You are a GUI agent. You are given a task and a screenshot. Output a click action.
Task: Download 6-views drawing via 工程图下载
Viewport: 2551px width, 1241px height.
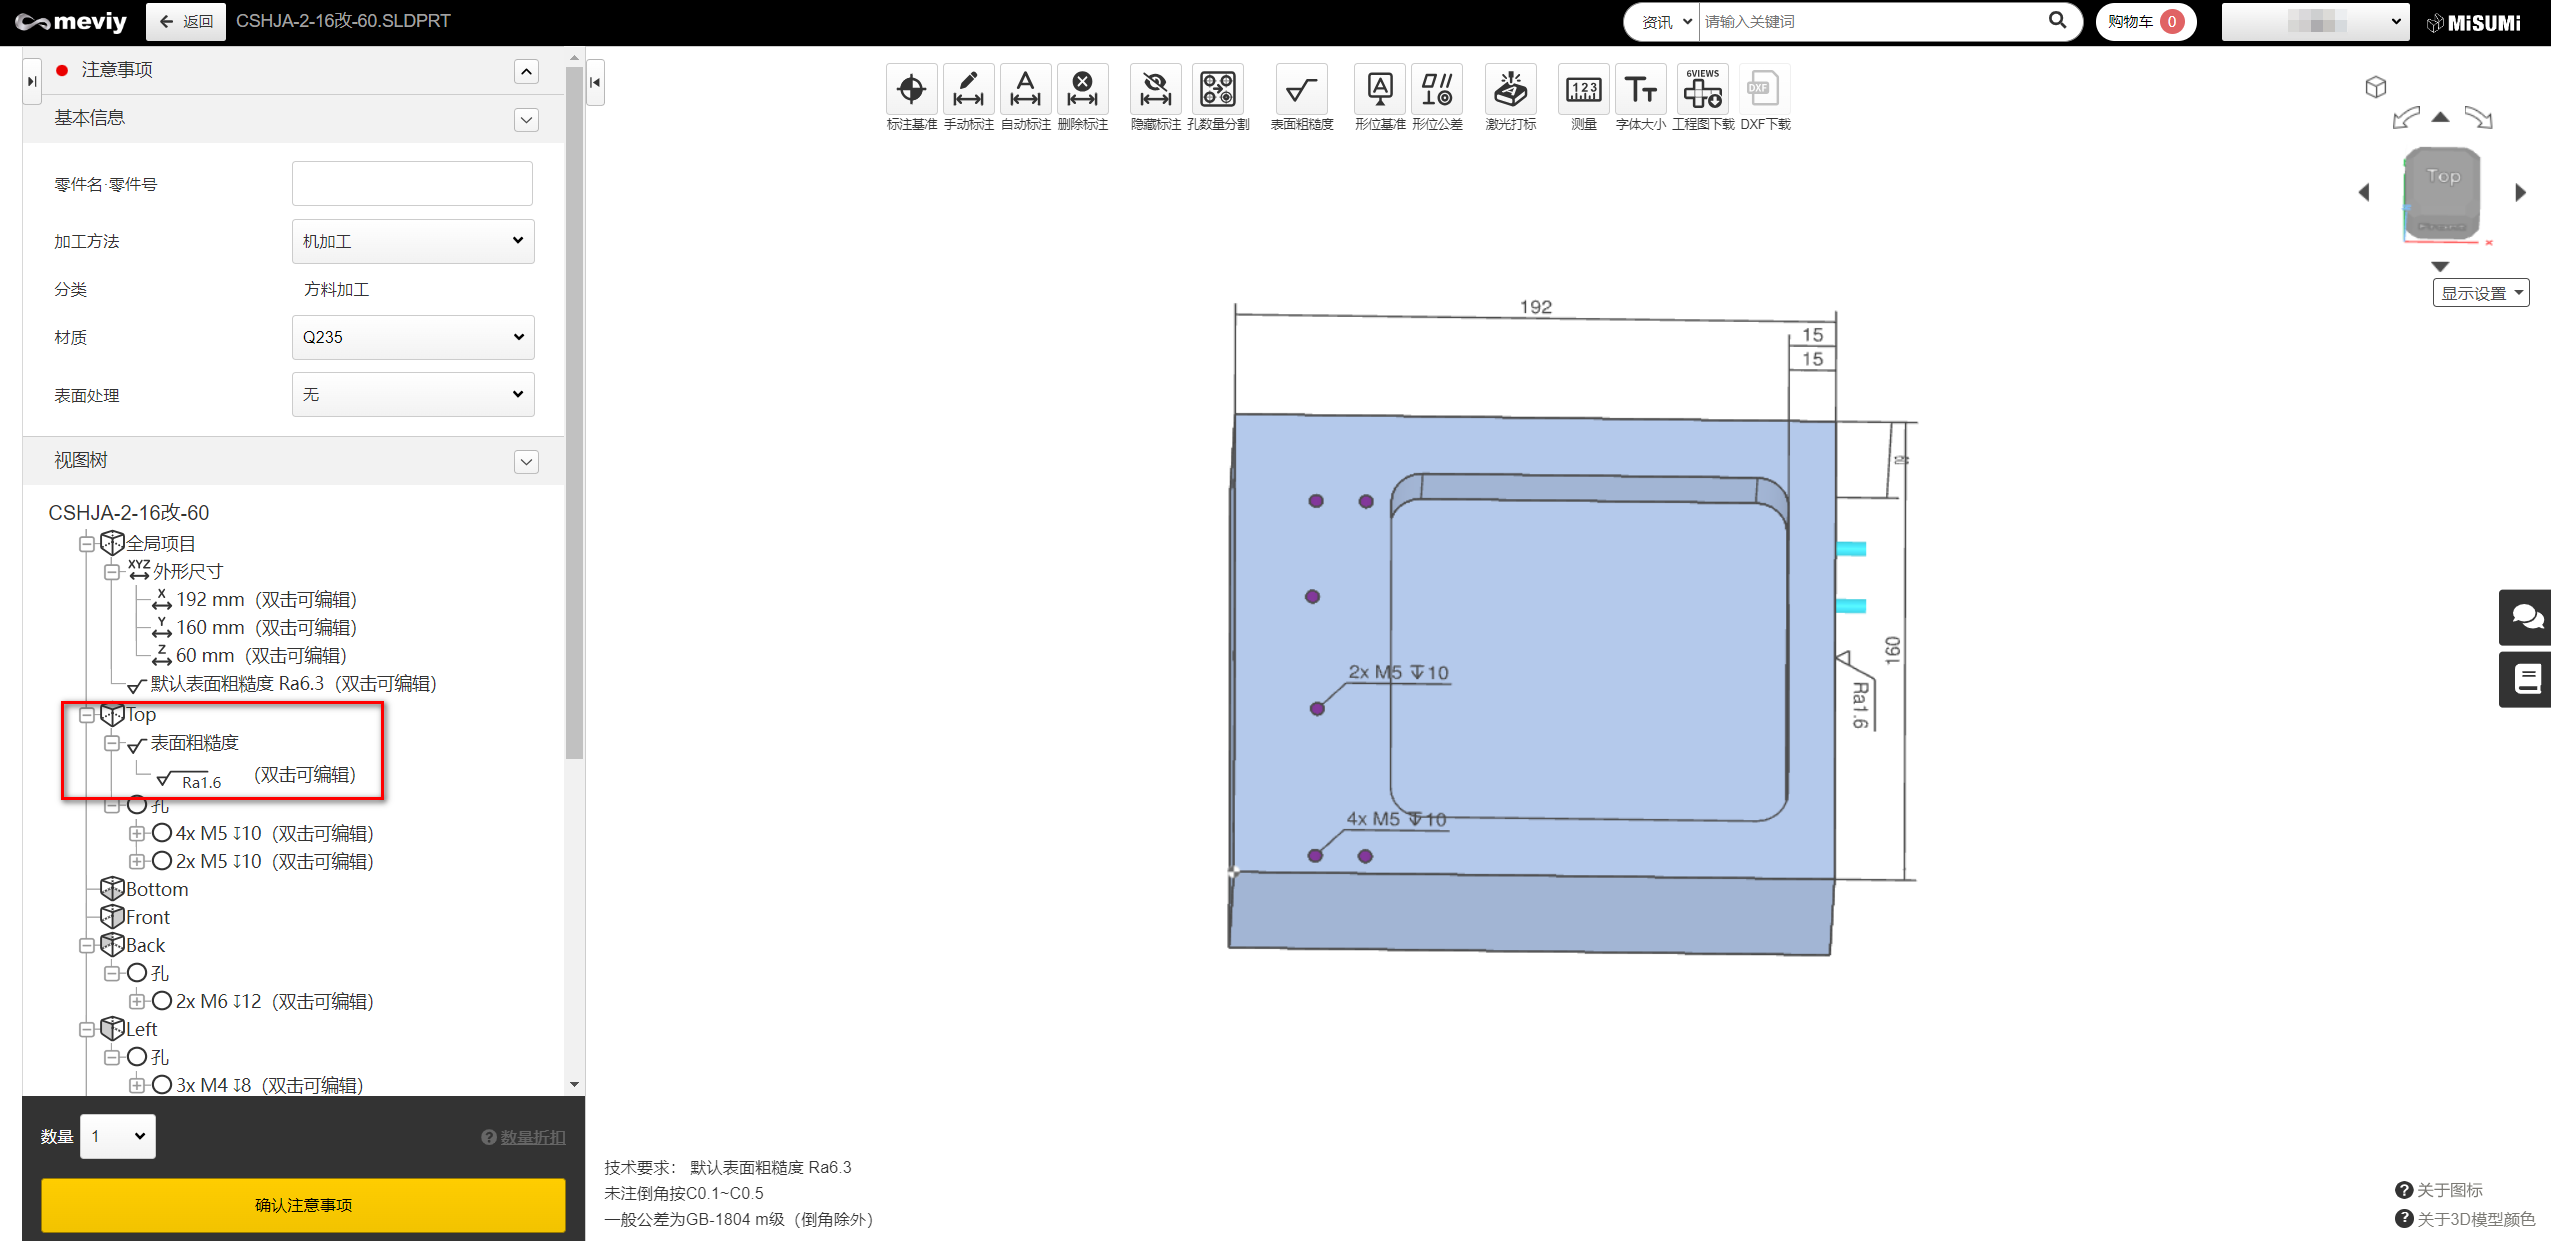tap(1702, 91)
